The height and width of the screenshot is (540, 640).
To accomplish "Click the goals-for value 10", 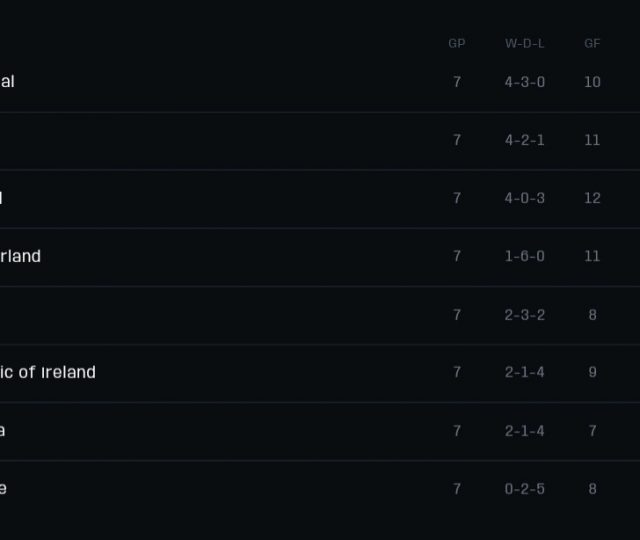I will point(592,82).
